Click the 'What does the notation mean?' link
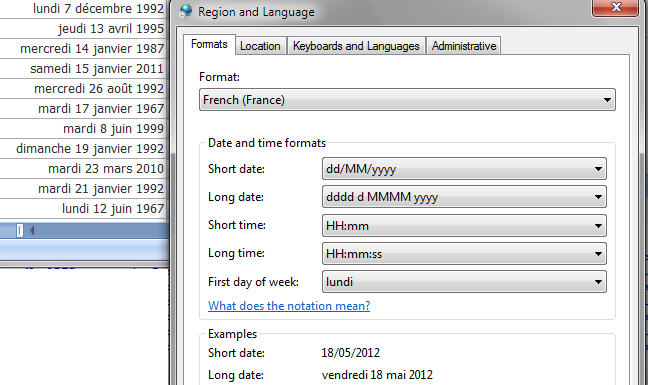Image resolution: width=648 pixels, height=385 pixels. pyautogui.click(x=289, y=306)
